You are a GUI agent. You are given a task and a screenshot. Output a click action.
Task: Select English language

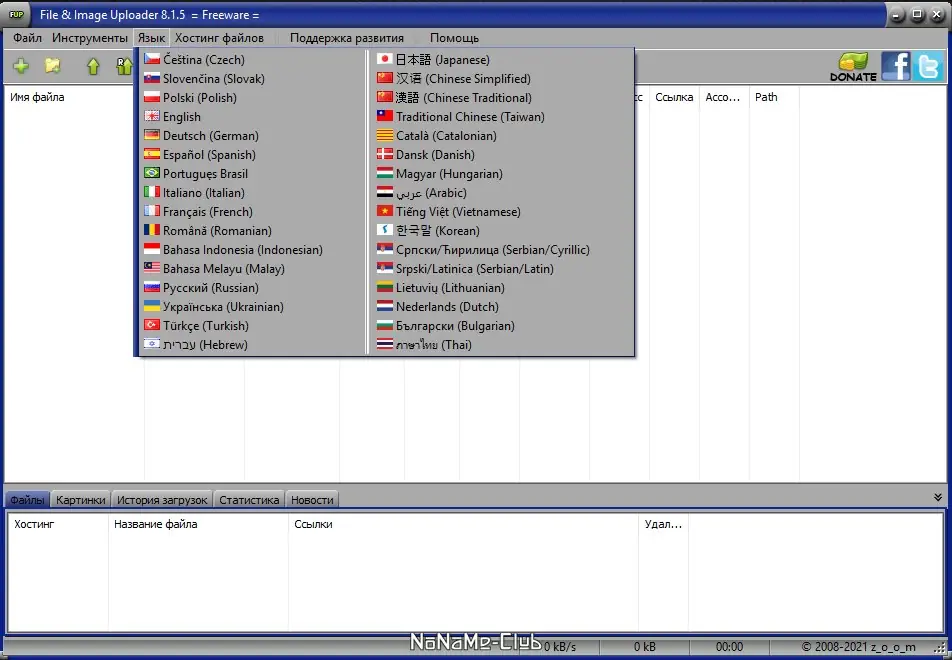coord(252,117)
